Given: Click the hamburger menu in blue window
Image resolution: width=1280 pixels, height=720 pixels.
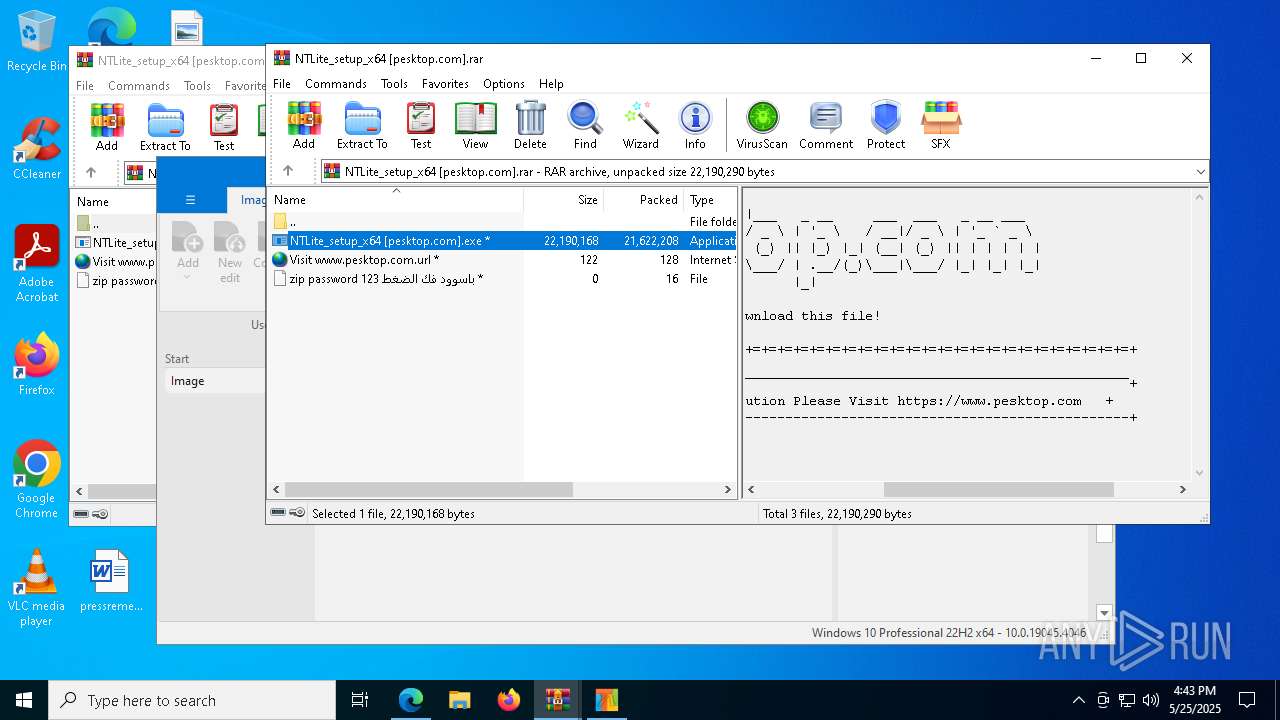Looking at the screenshot, I should click(190, 199).
